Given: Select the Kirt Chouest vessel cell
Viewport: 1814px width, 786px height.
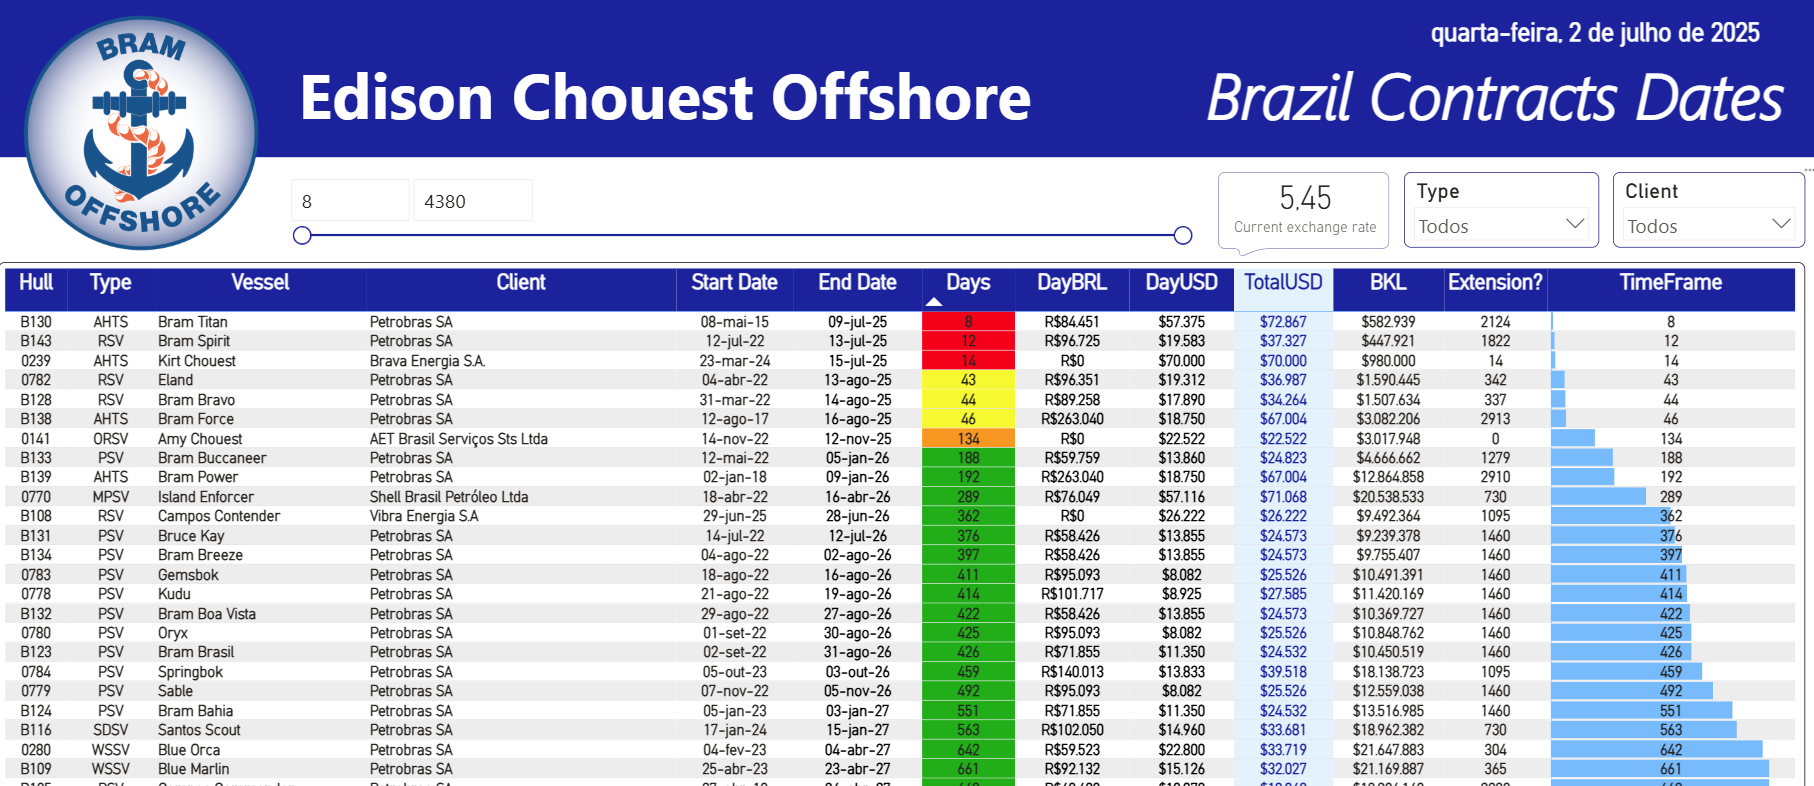Looking at the screenshot, I should pos(197,361).
